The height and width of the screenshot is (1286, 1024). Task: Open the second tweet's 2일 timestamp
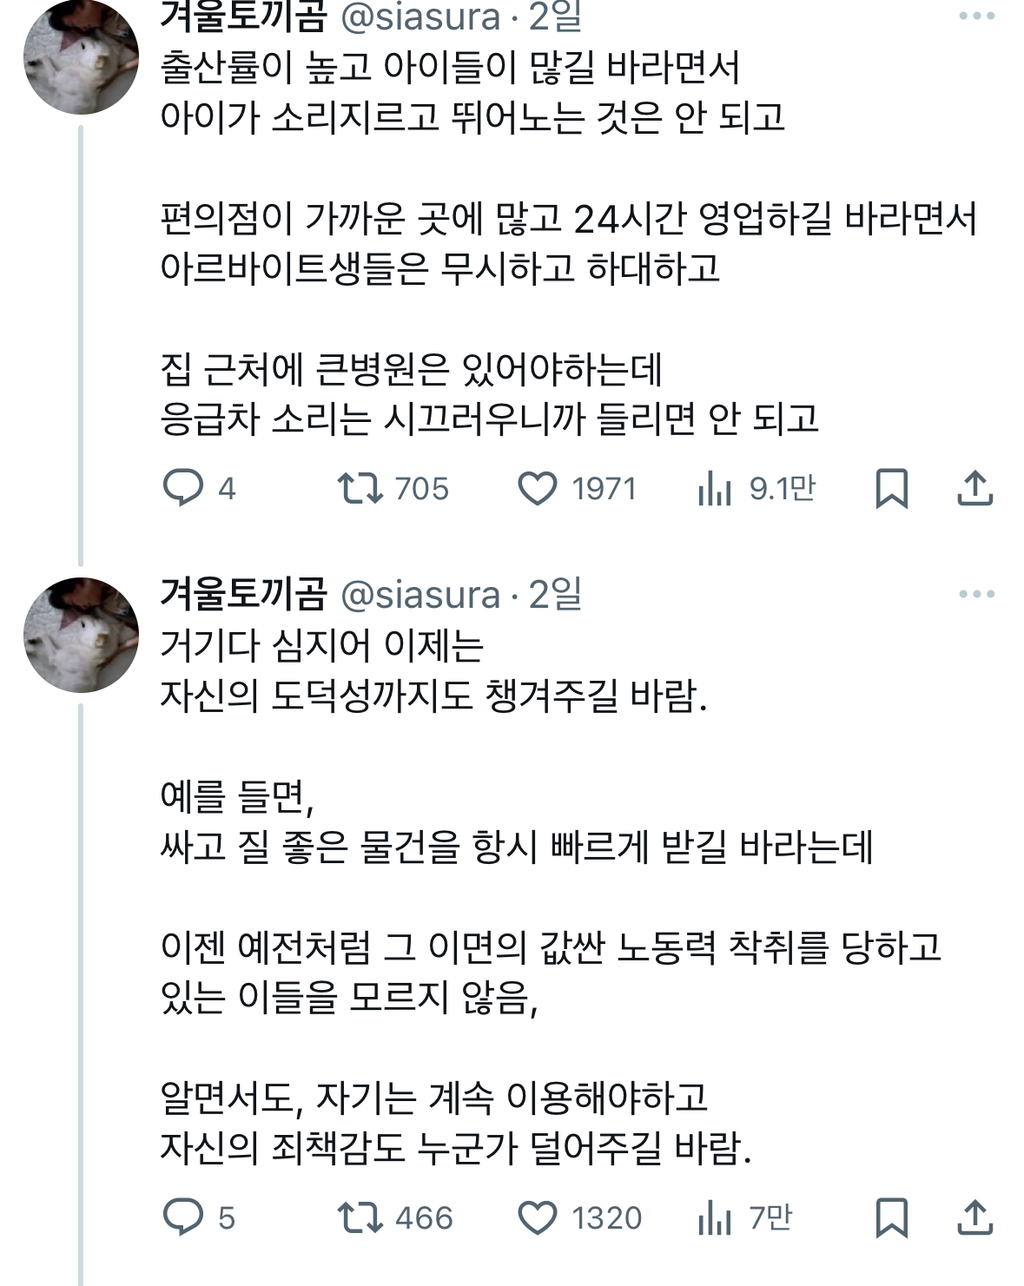pyautogui.click(x=555, y=595)
